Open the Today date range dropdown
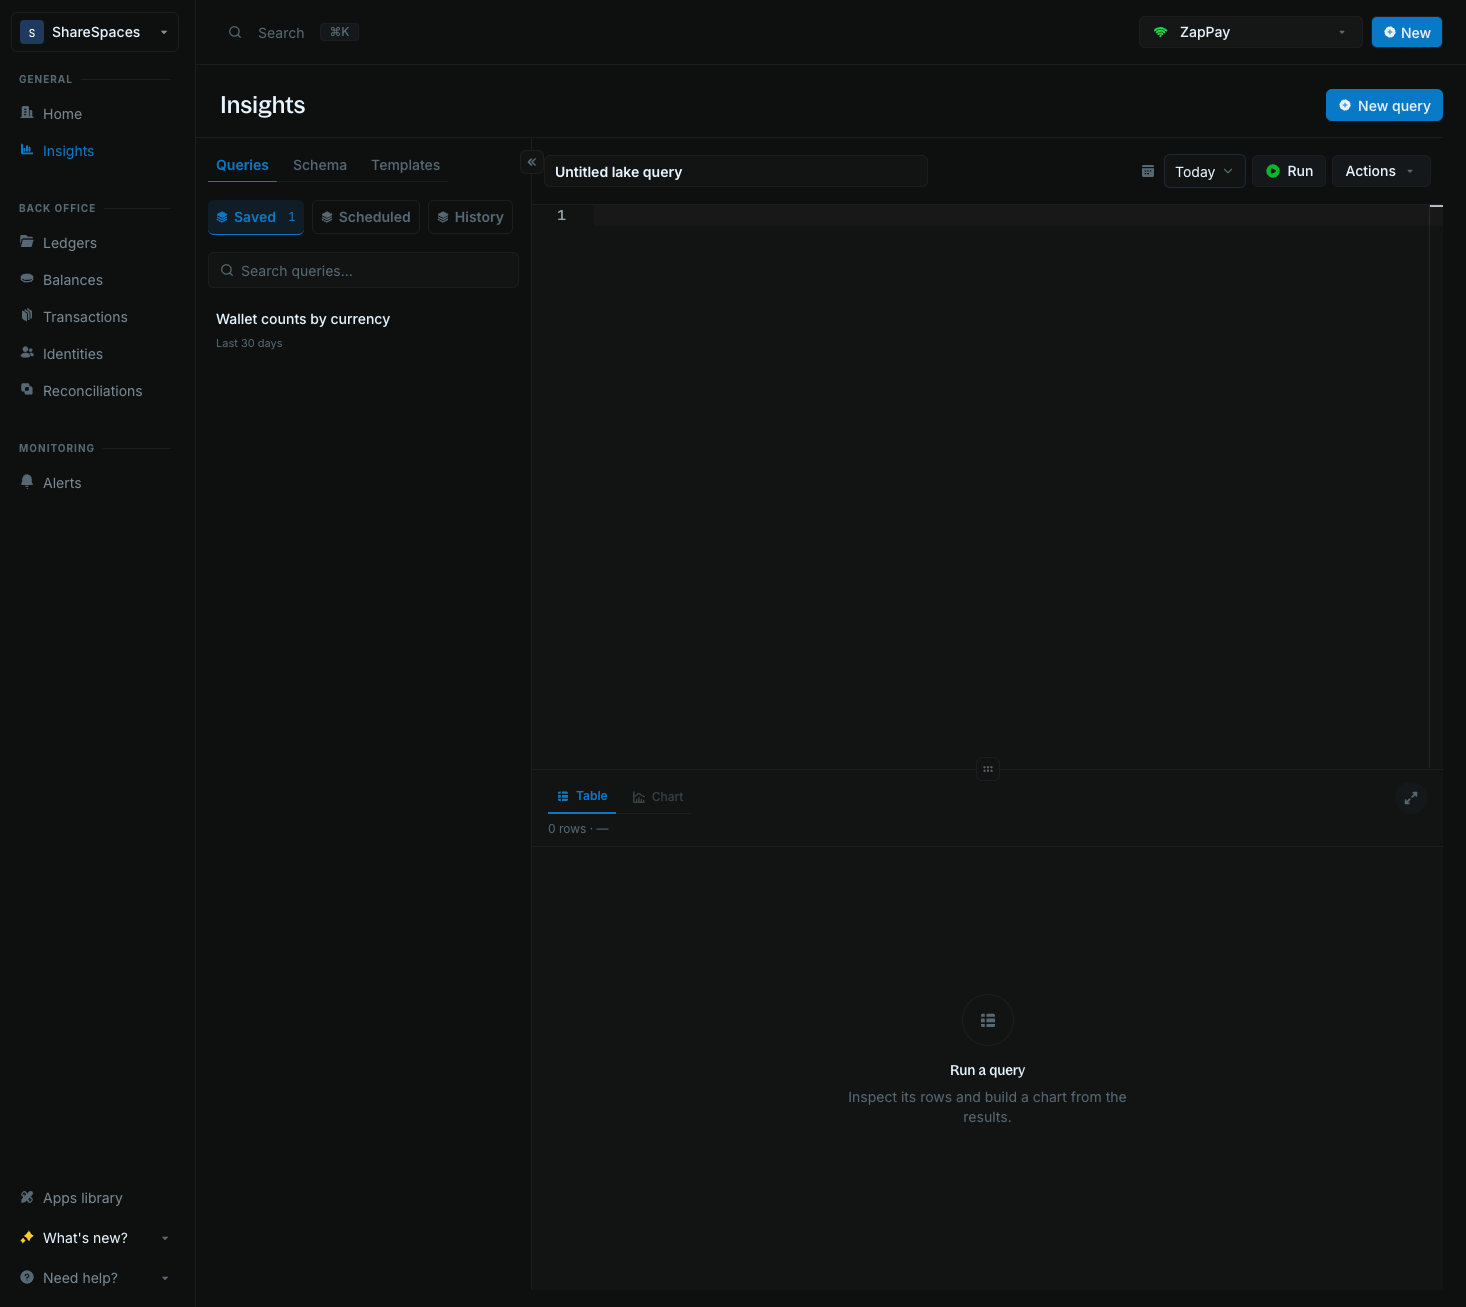The height and width of the screenshot is (1307, 1466). (x=1204, y=171)
